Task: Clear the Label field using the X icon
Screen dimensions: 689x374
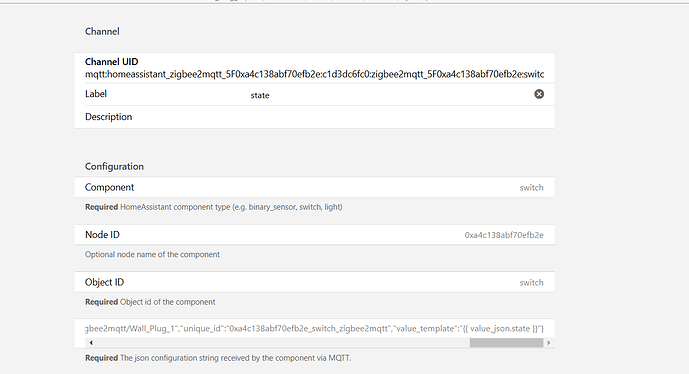Action: [539, 94]
